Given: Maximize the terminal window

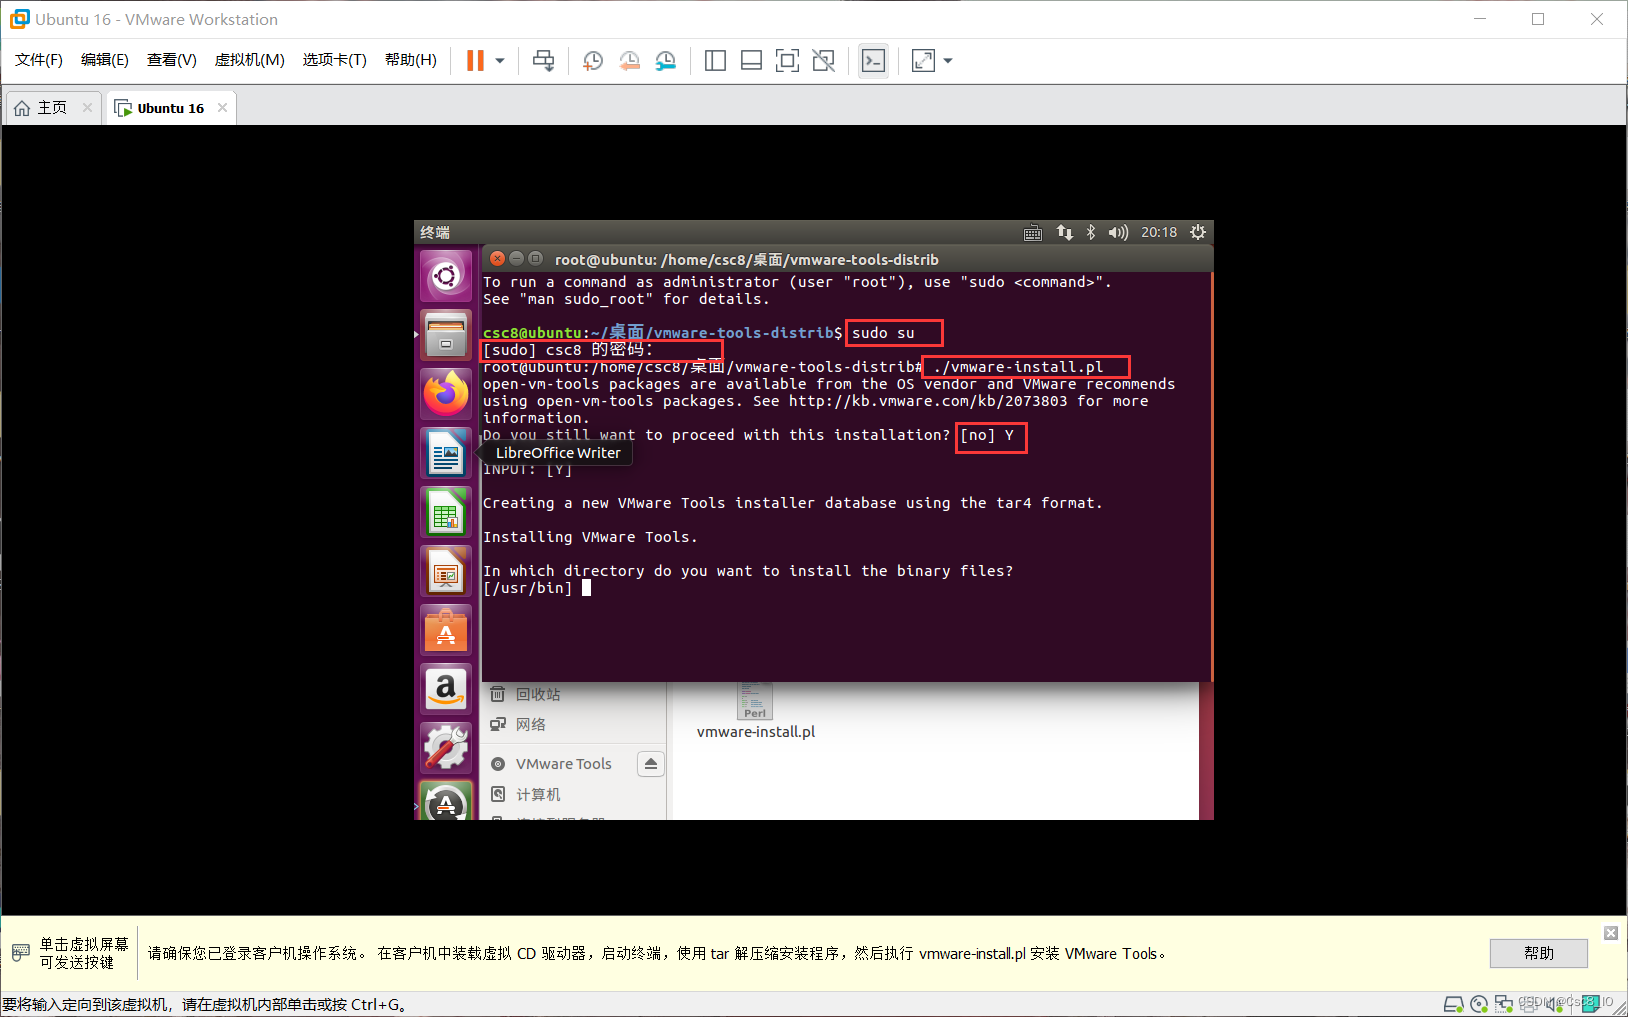Looking at the screenshot, I should (x=535, y=258).
